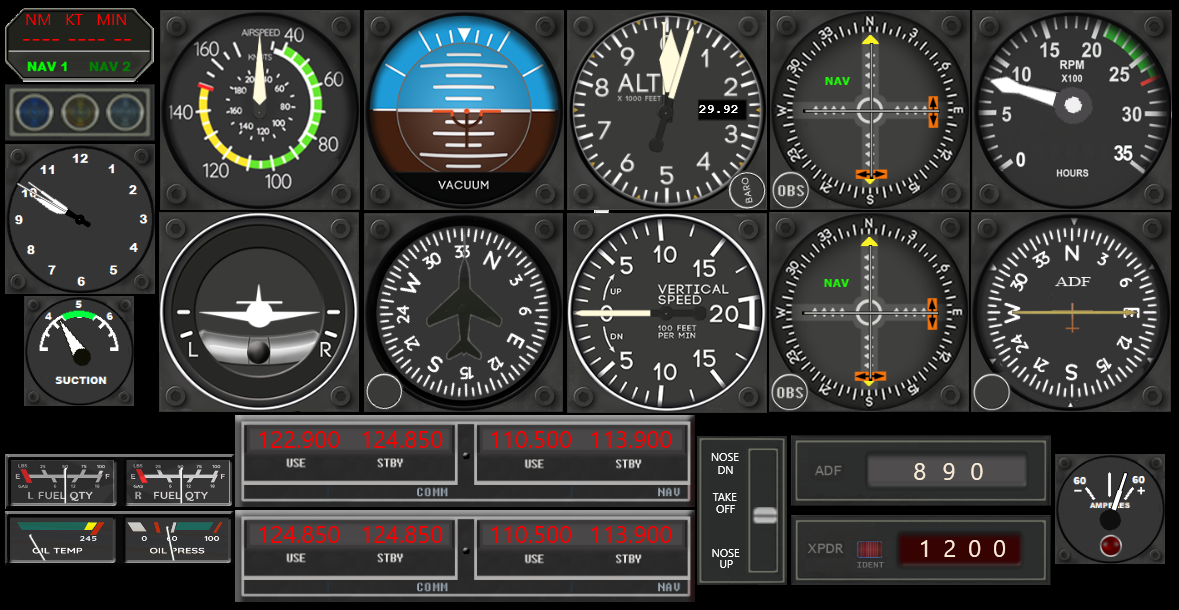Click the bottom COMM USE frequency 124.850
This screenshot has height=610, width=1179.
(300, 535)
